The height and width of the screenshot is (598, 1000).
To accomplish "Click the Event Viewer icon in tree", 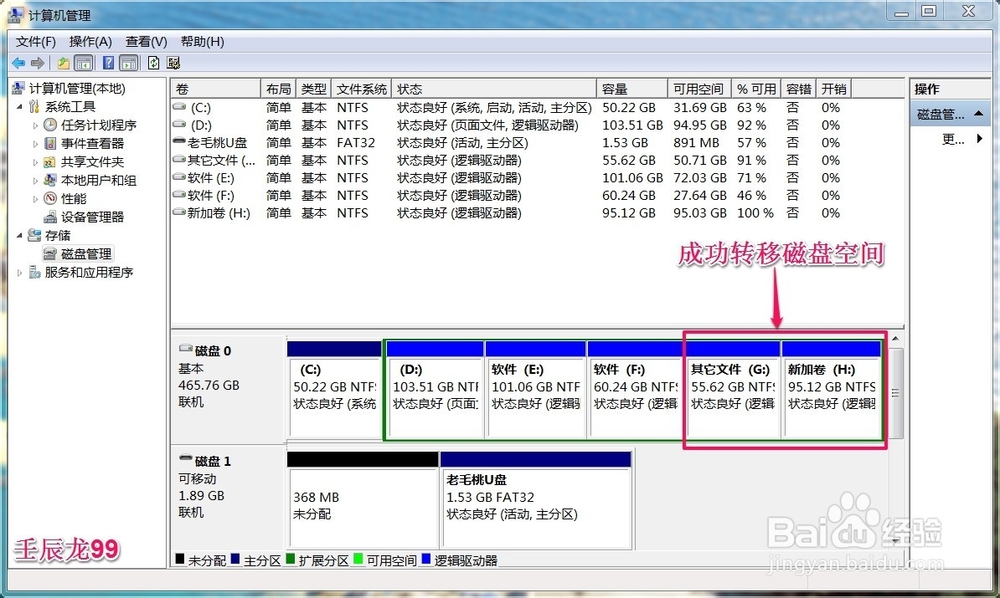I will point(50,143).
